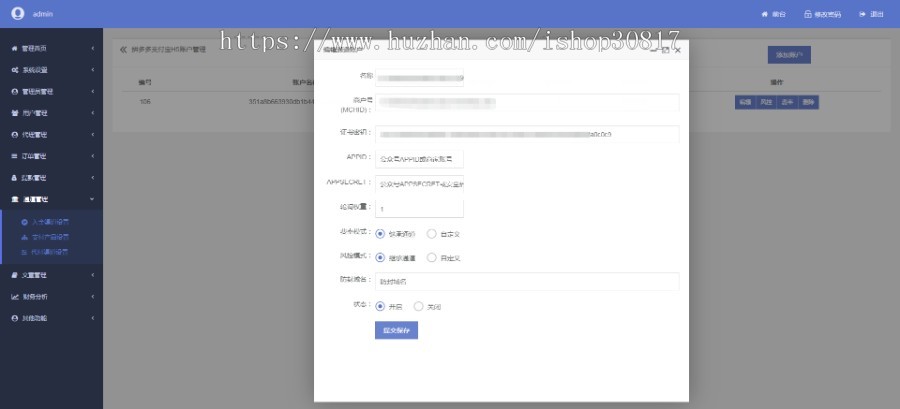Viewport: 900px width, 409px height.
Task: Click the 操作 column header
Action: [x=777, y=83]
